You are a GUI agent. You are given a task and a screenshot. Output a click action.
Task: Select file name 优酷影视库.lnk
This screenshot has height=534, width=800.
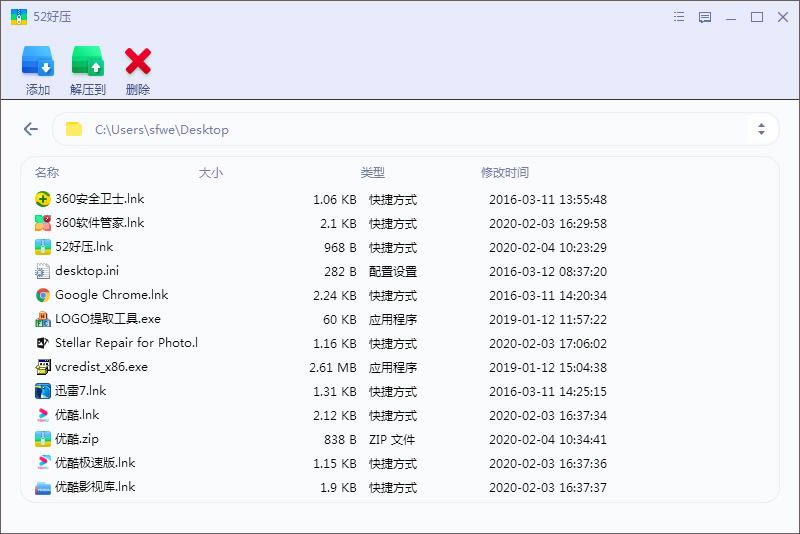coord(95,487)
